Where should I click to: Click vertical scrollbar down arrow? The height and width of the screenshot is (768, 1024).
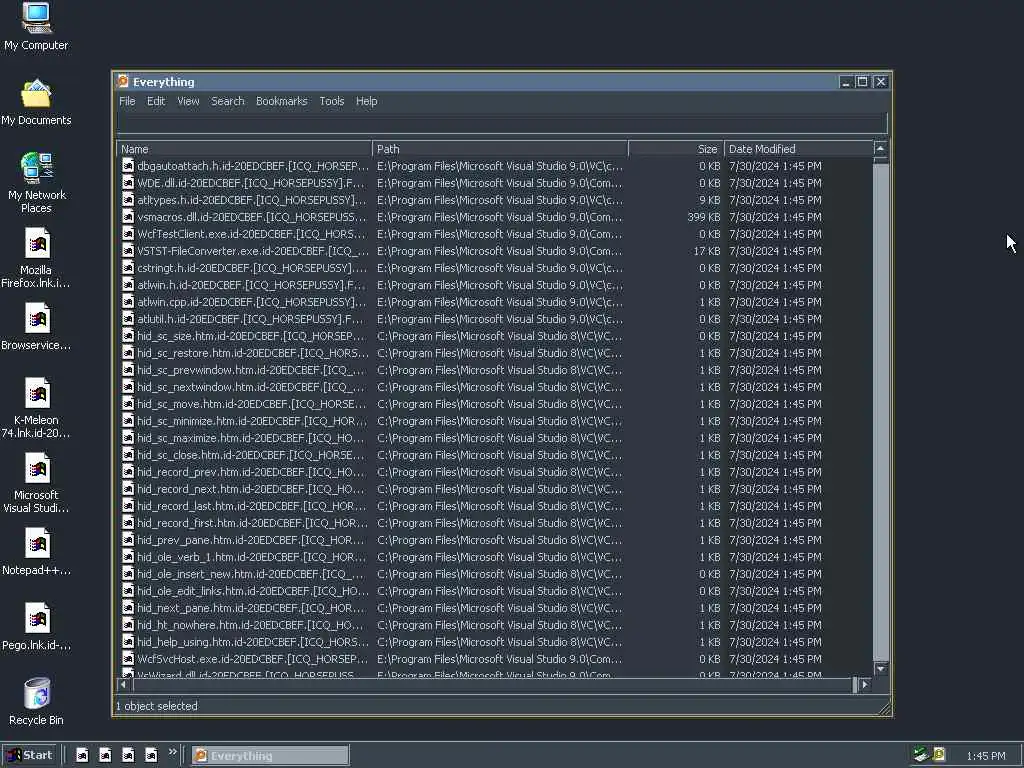(x=880, y=669)
